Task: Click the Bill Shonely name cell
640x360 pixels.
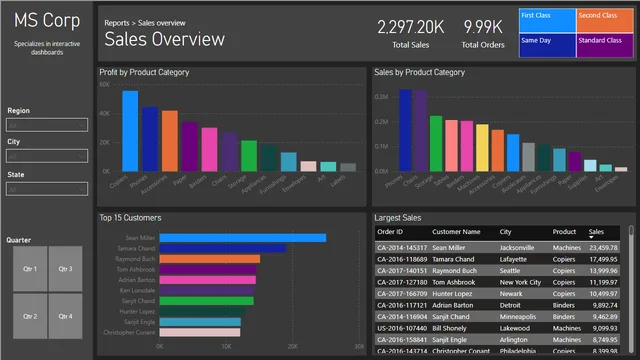Action: 449,328
